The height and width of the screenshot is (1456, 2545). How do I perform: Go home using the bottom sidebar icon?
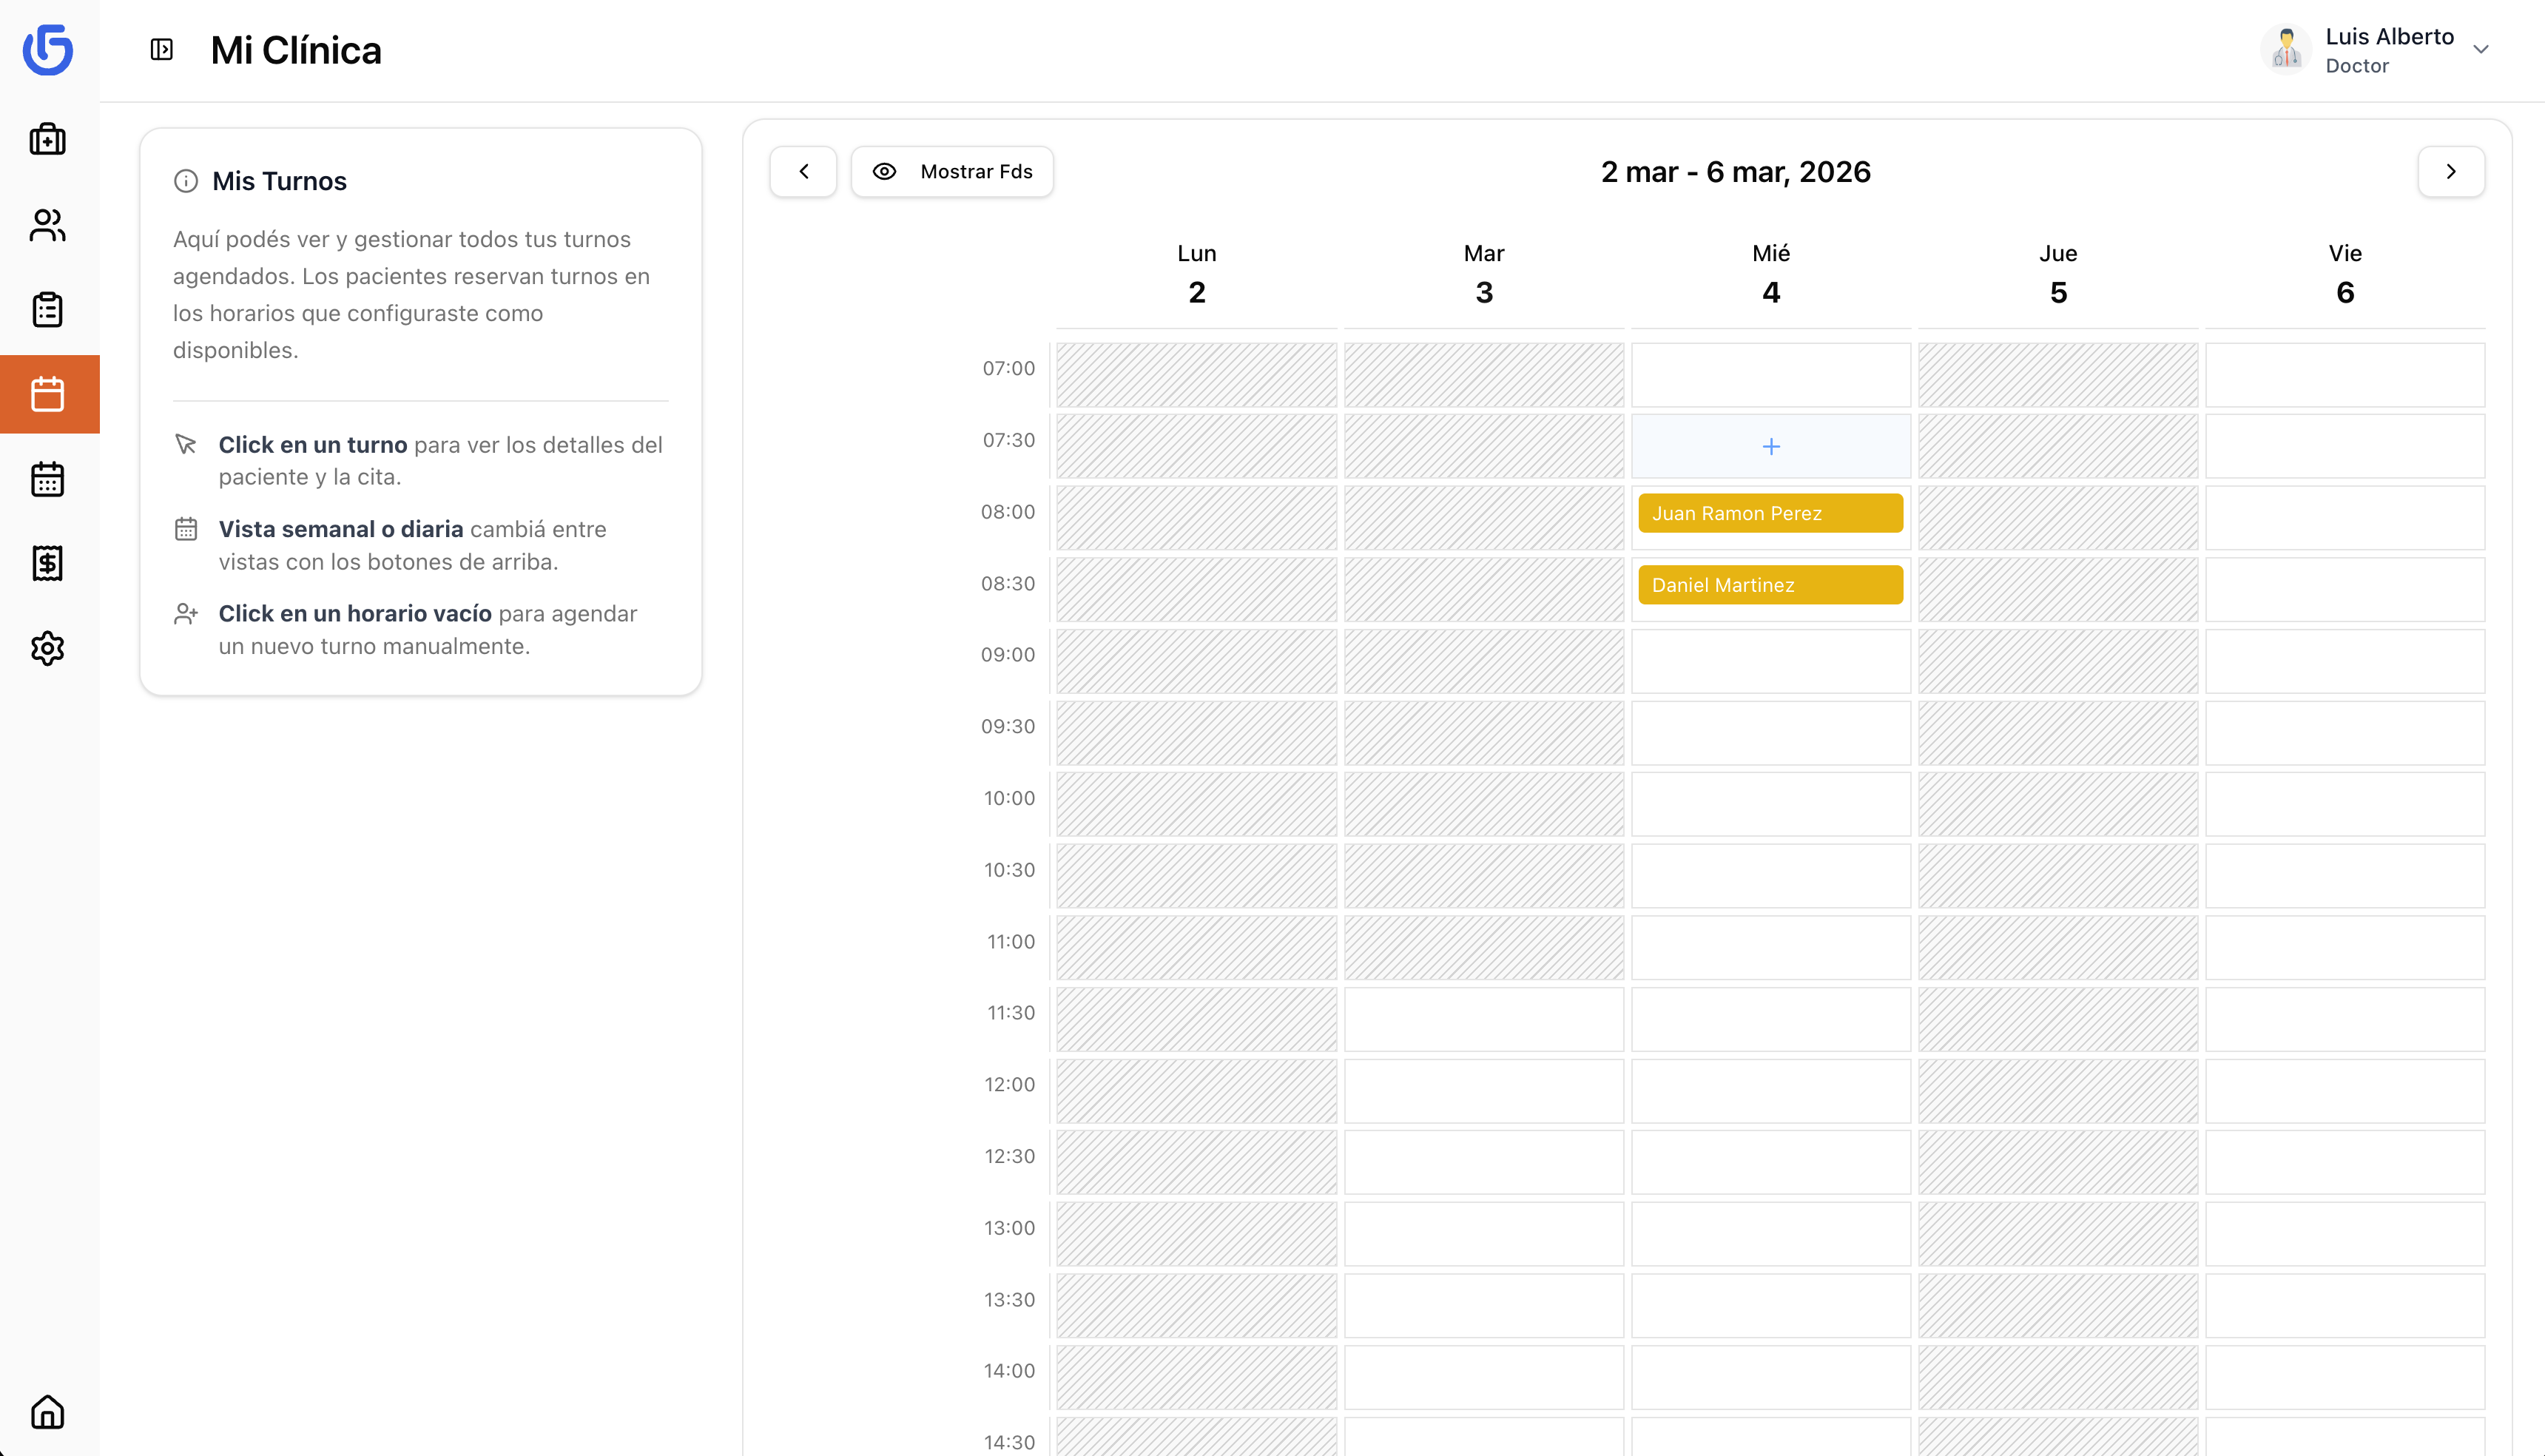click(48, 1412)
